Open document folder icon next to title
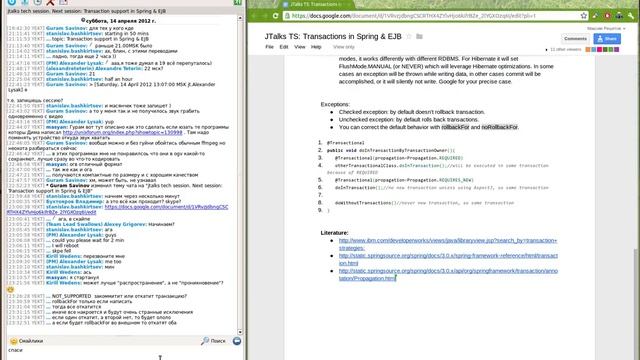The height and width of the screenshot is (360, 640). tap(419, 36)
